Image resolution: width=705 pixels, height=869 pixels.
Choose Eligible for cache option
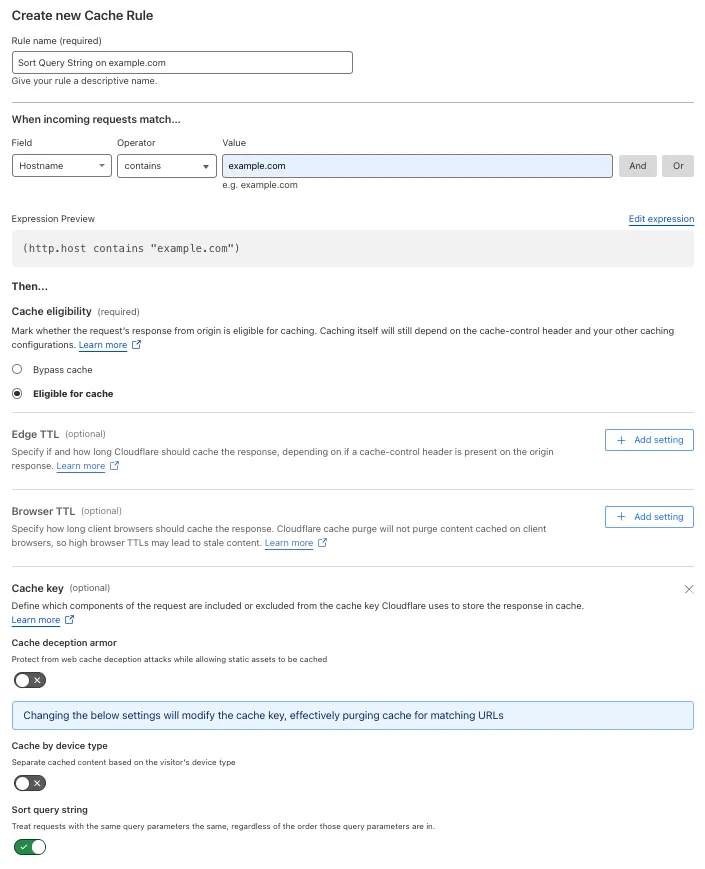pyautogui.click(x=15, y=393)
